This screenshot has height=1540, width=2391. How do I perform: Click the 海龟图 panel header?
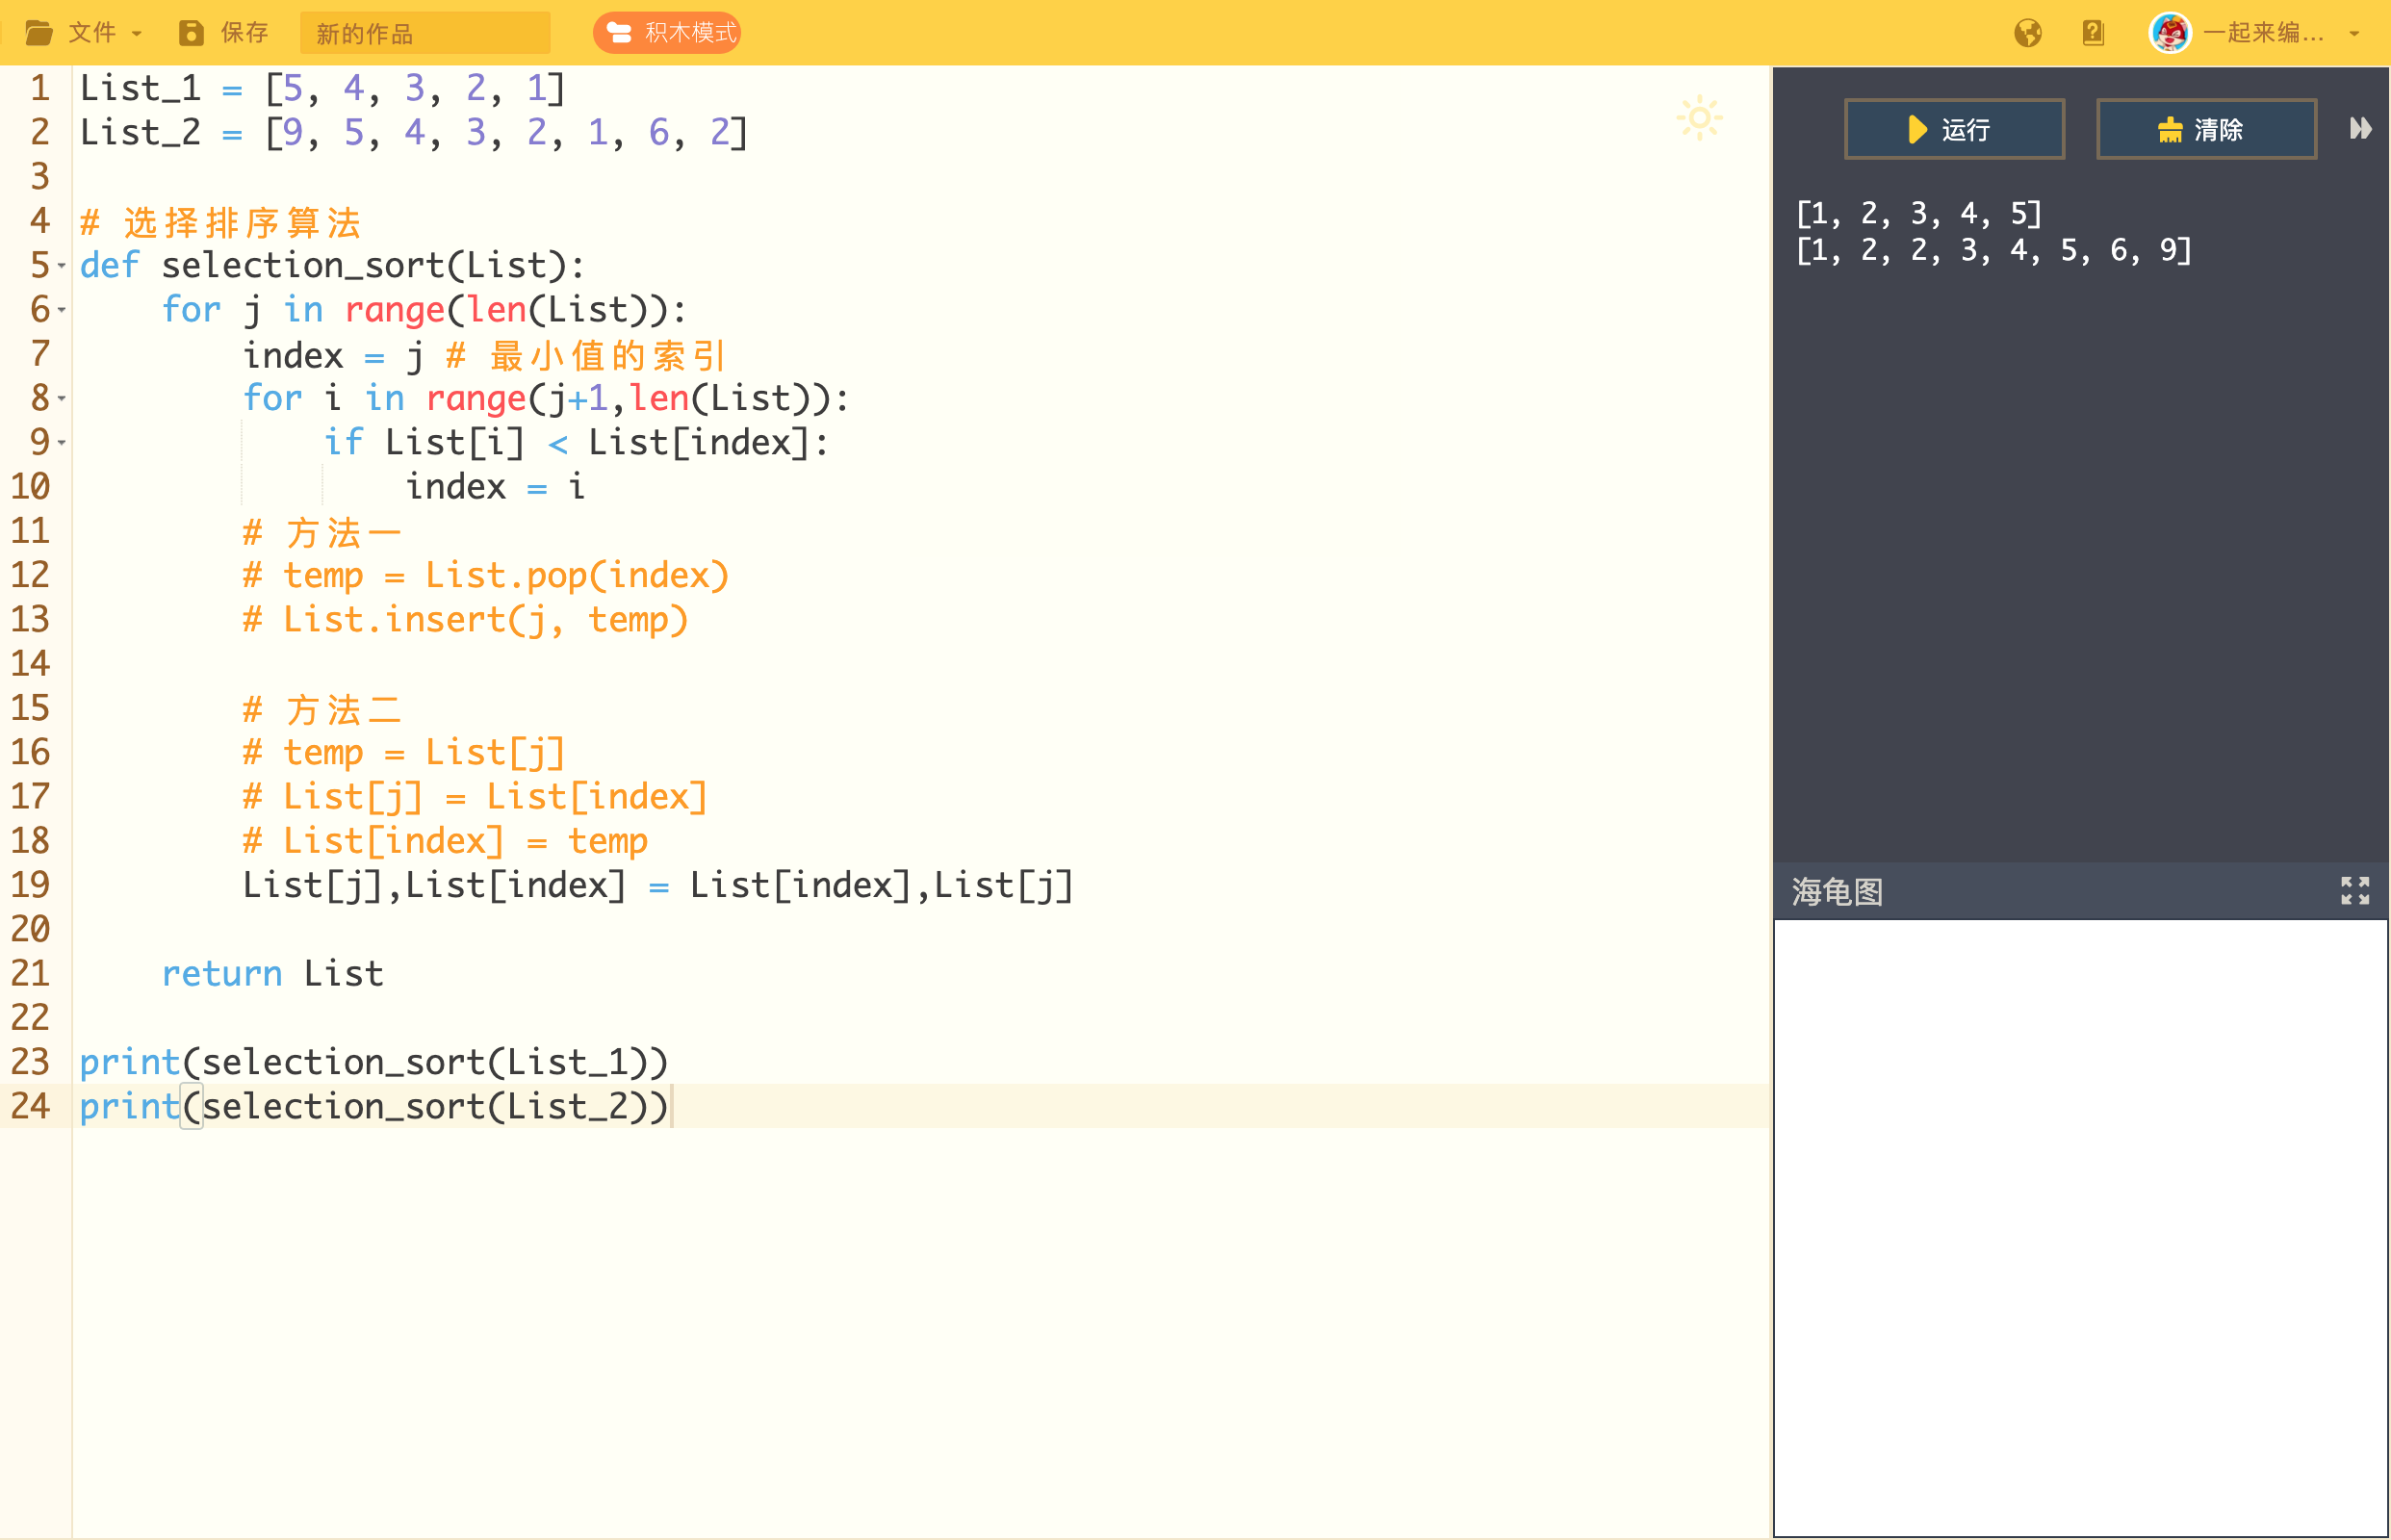(x=2080, y=891)
